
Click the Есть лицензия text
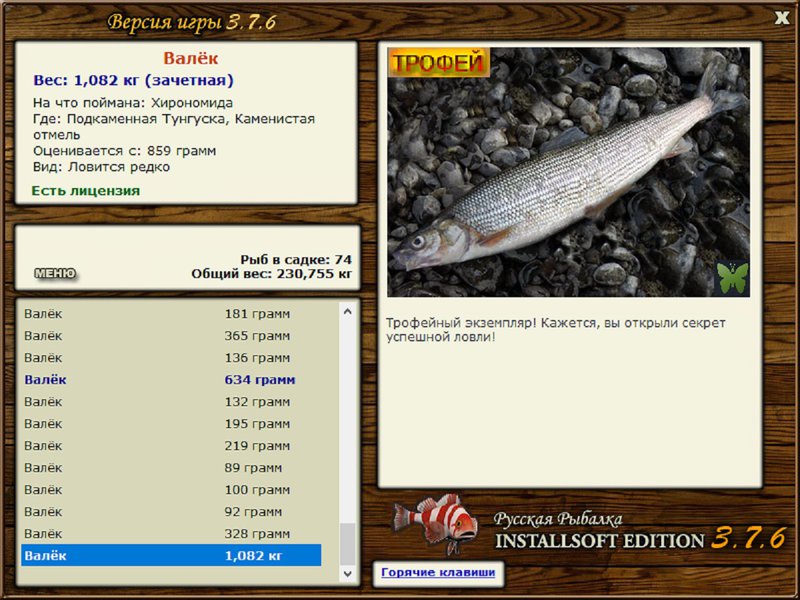point(86,191)
